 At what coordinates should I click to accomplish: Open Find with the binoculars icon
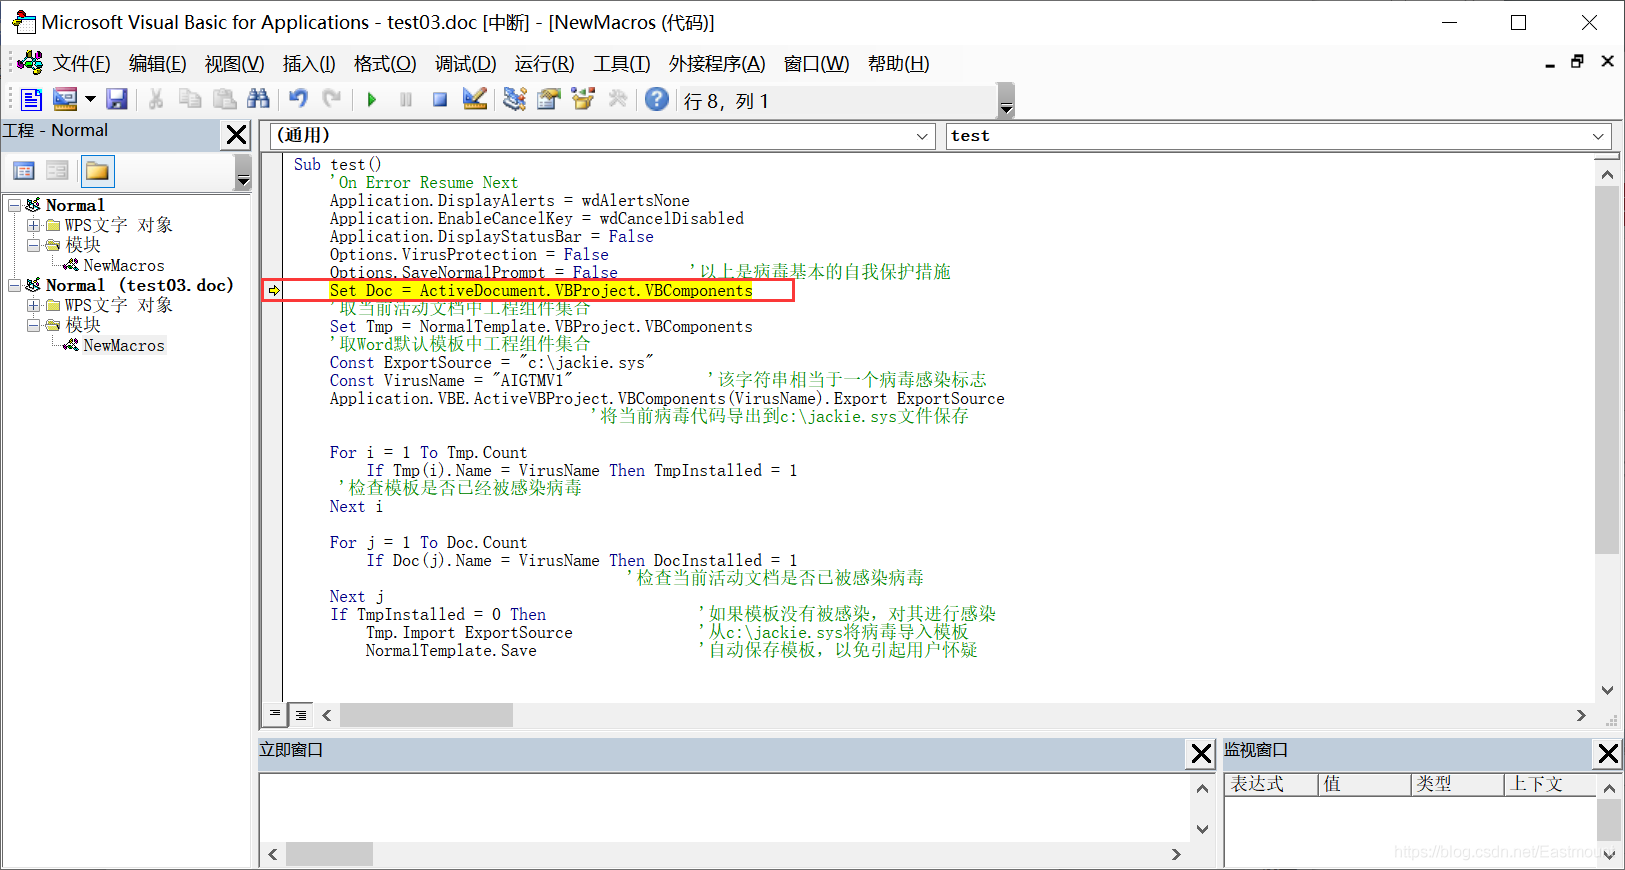258,99
